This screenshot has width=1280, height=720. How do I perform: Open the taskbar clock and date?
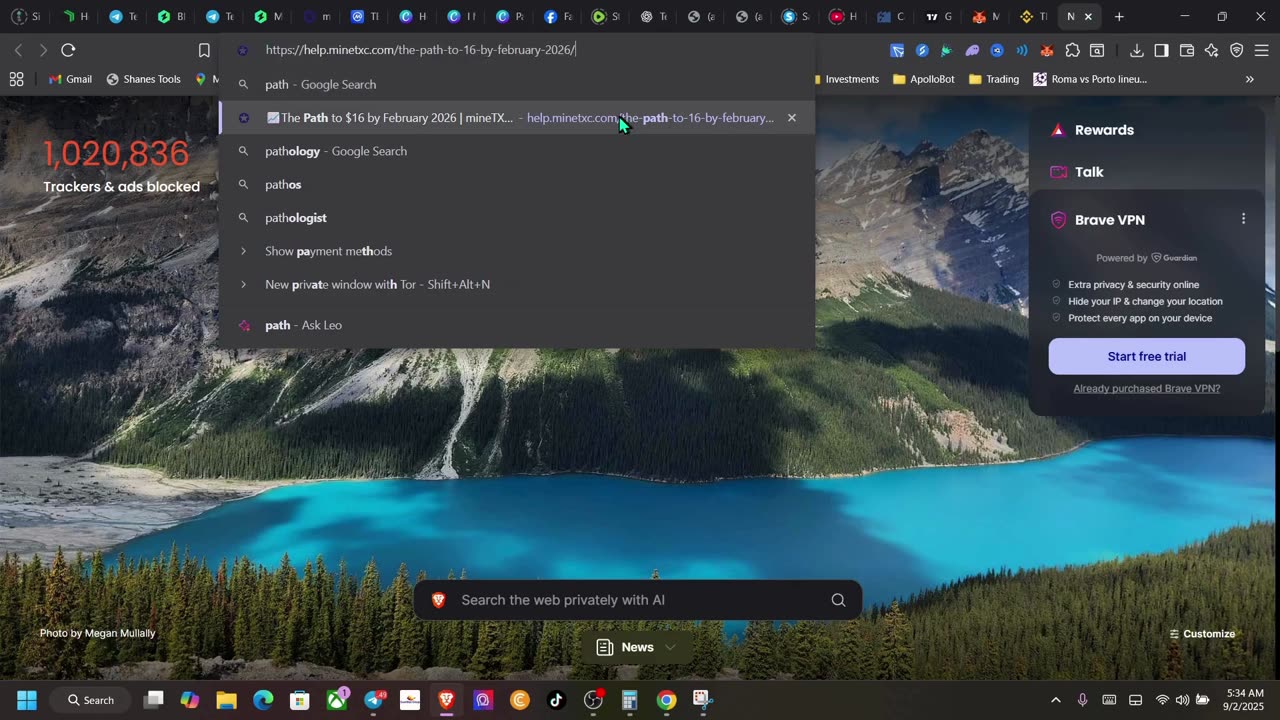(x=1243, y=700)
